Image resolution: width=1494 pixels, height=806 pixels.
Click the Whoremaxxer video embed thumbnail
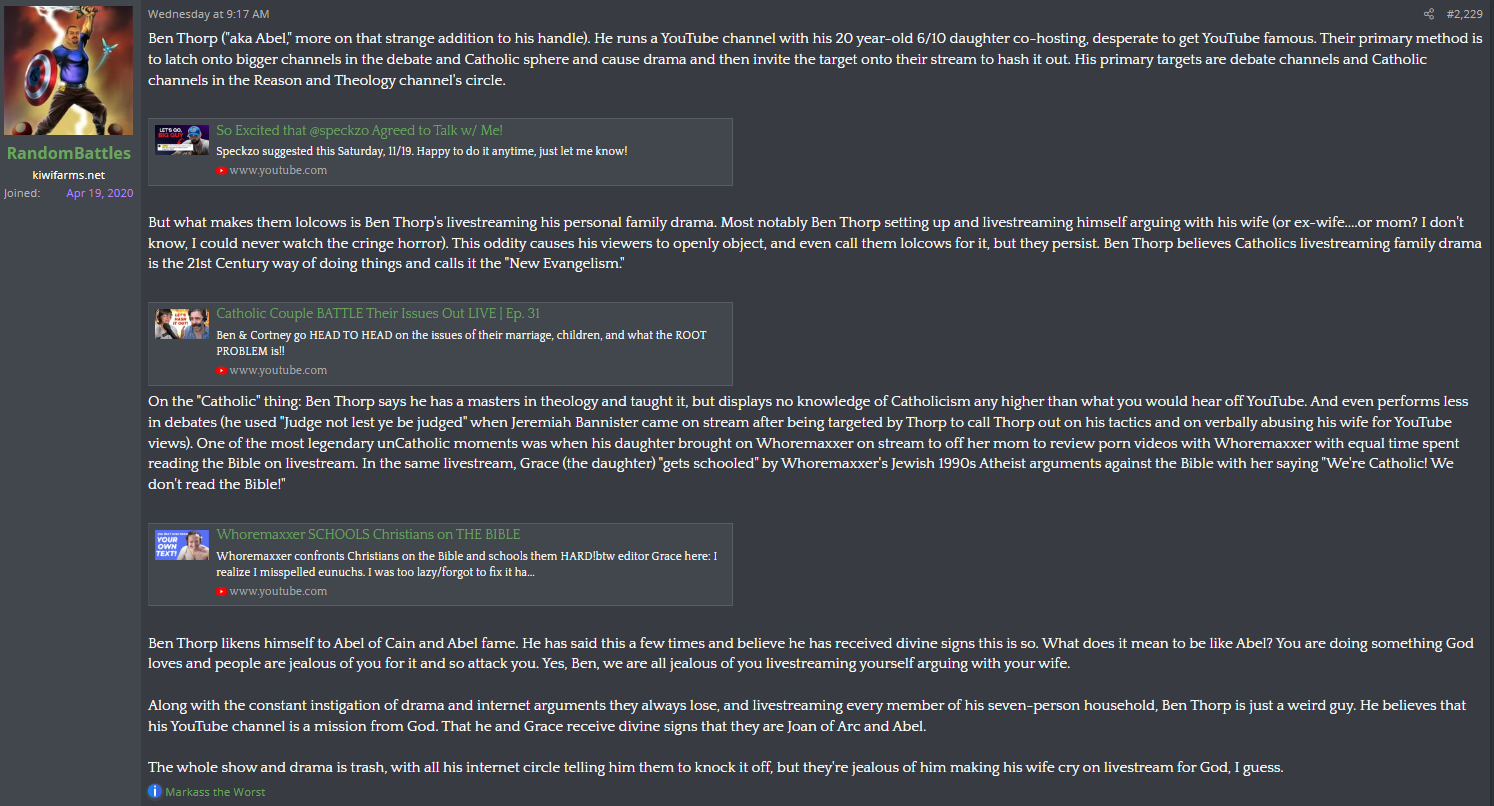(x=182, y=545)
